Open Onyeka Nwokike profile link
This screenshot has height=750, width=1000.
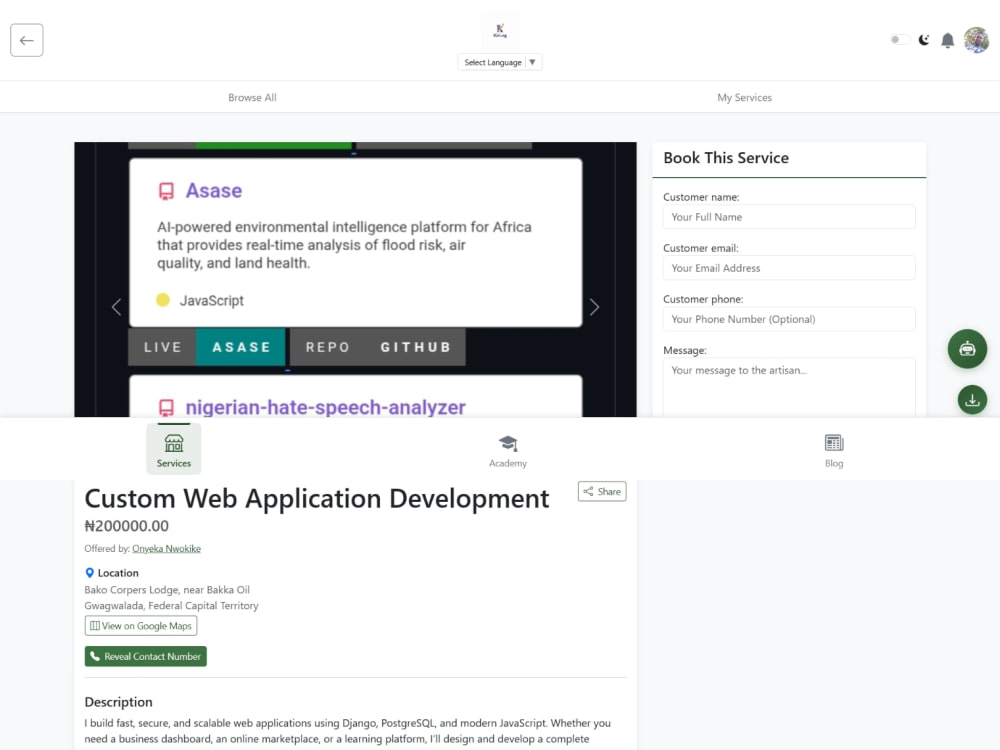tap(166, 548)
